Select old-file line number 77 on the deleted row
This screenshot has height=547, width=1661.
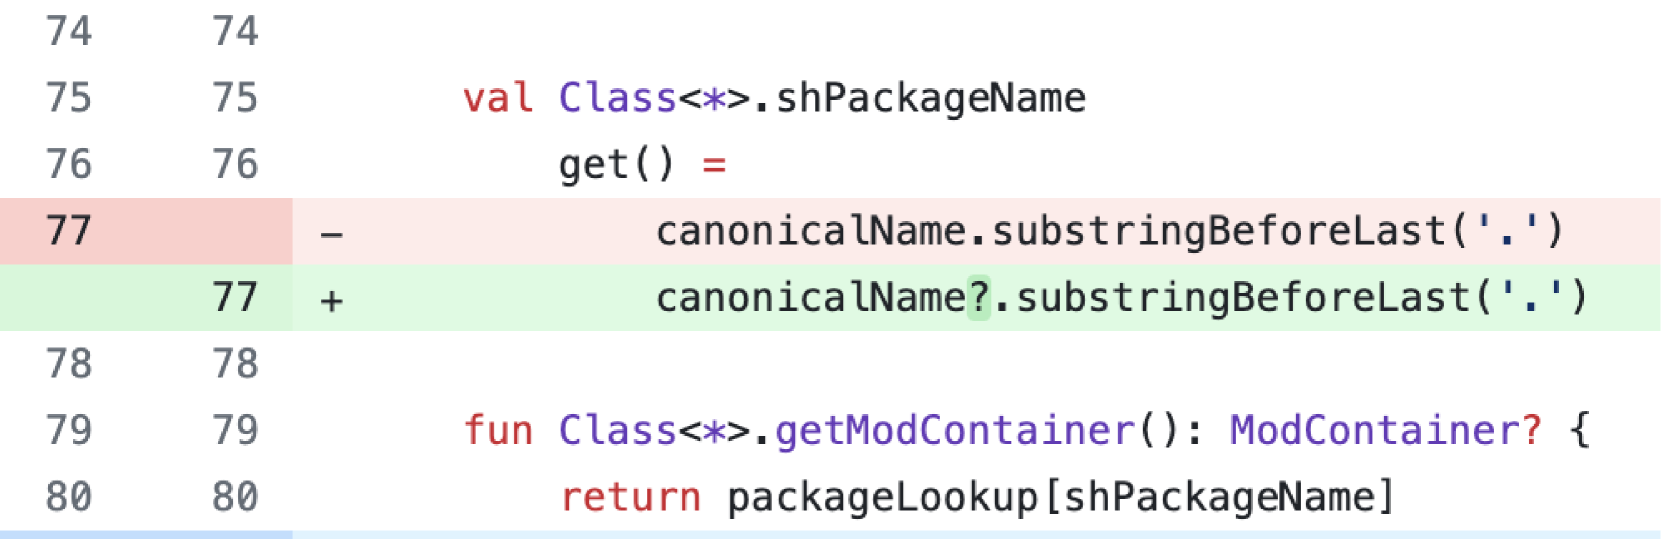click(x=68, y=231)
